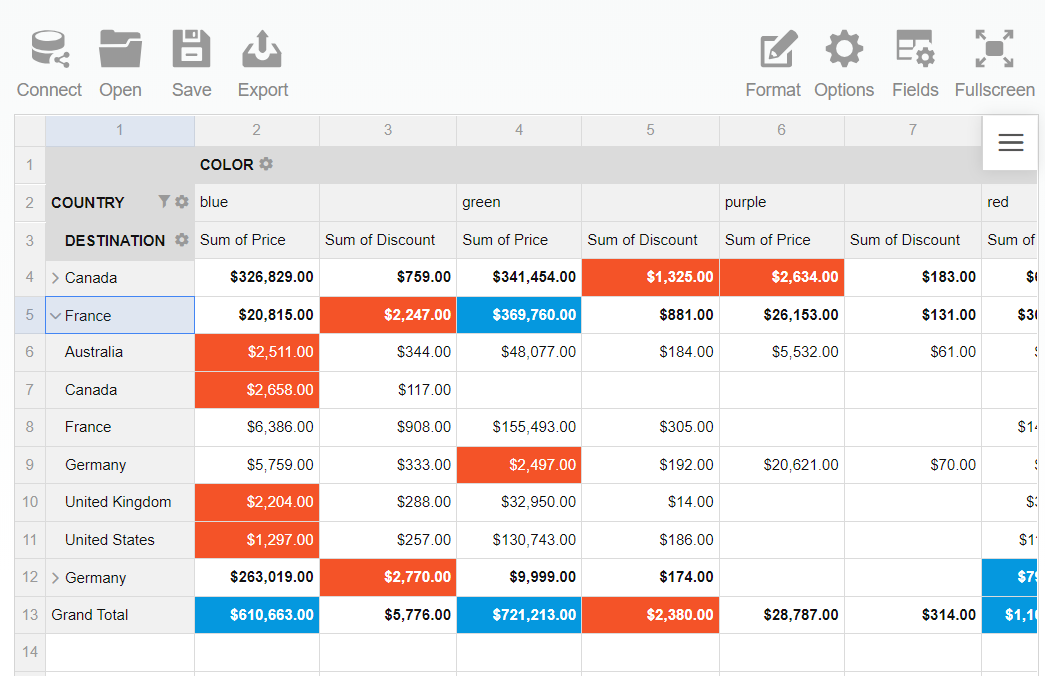Select row 13 number header
Viewport: 1045px width, 676px height.
click(x=30, y=615)
